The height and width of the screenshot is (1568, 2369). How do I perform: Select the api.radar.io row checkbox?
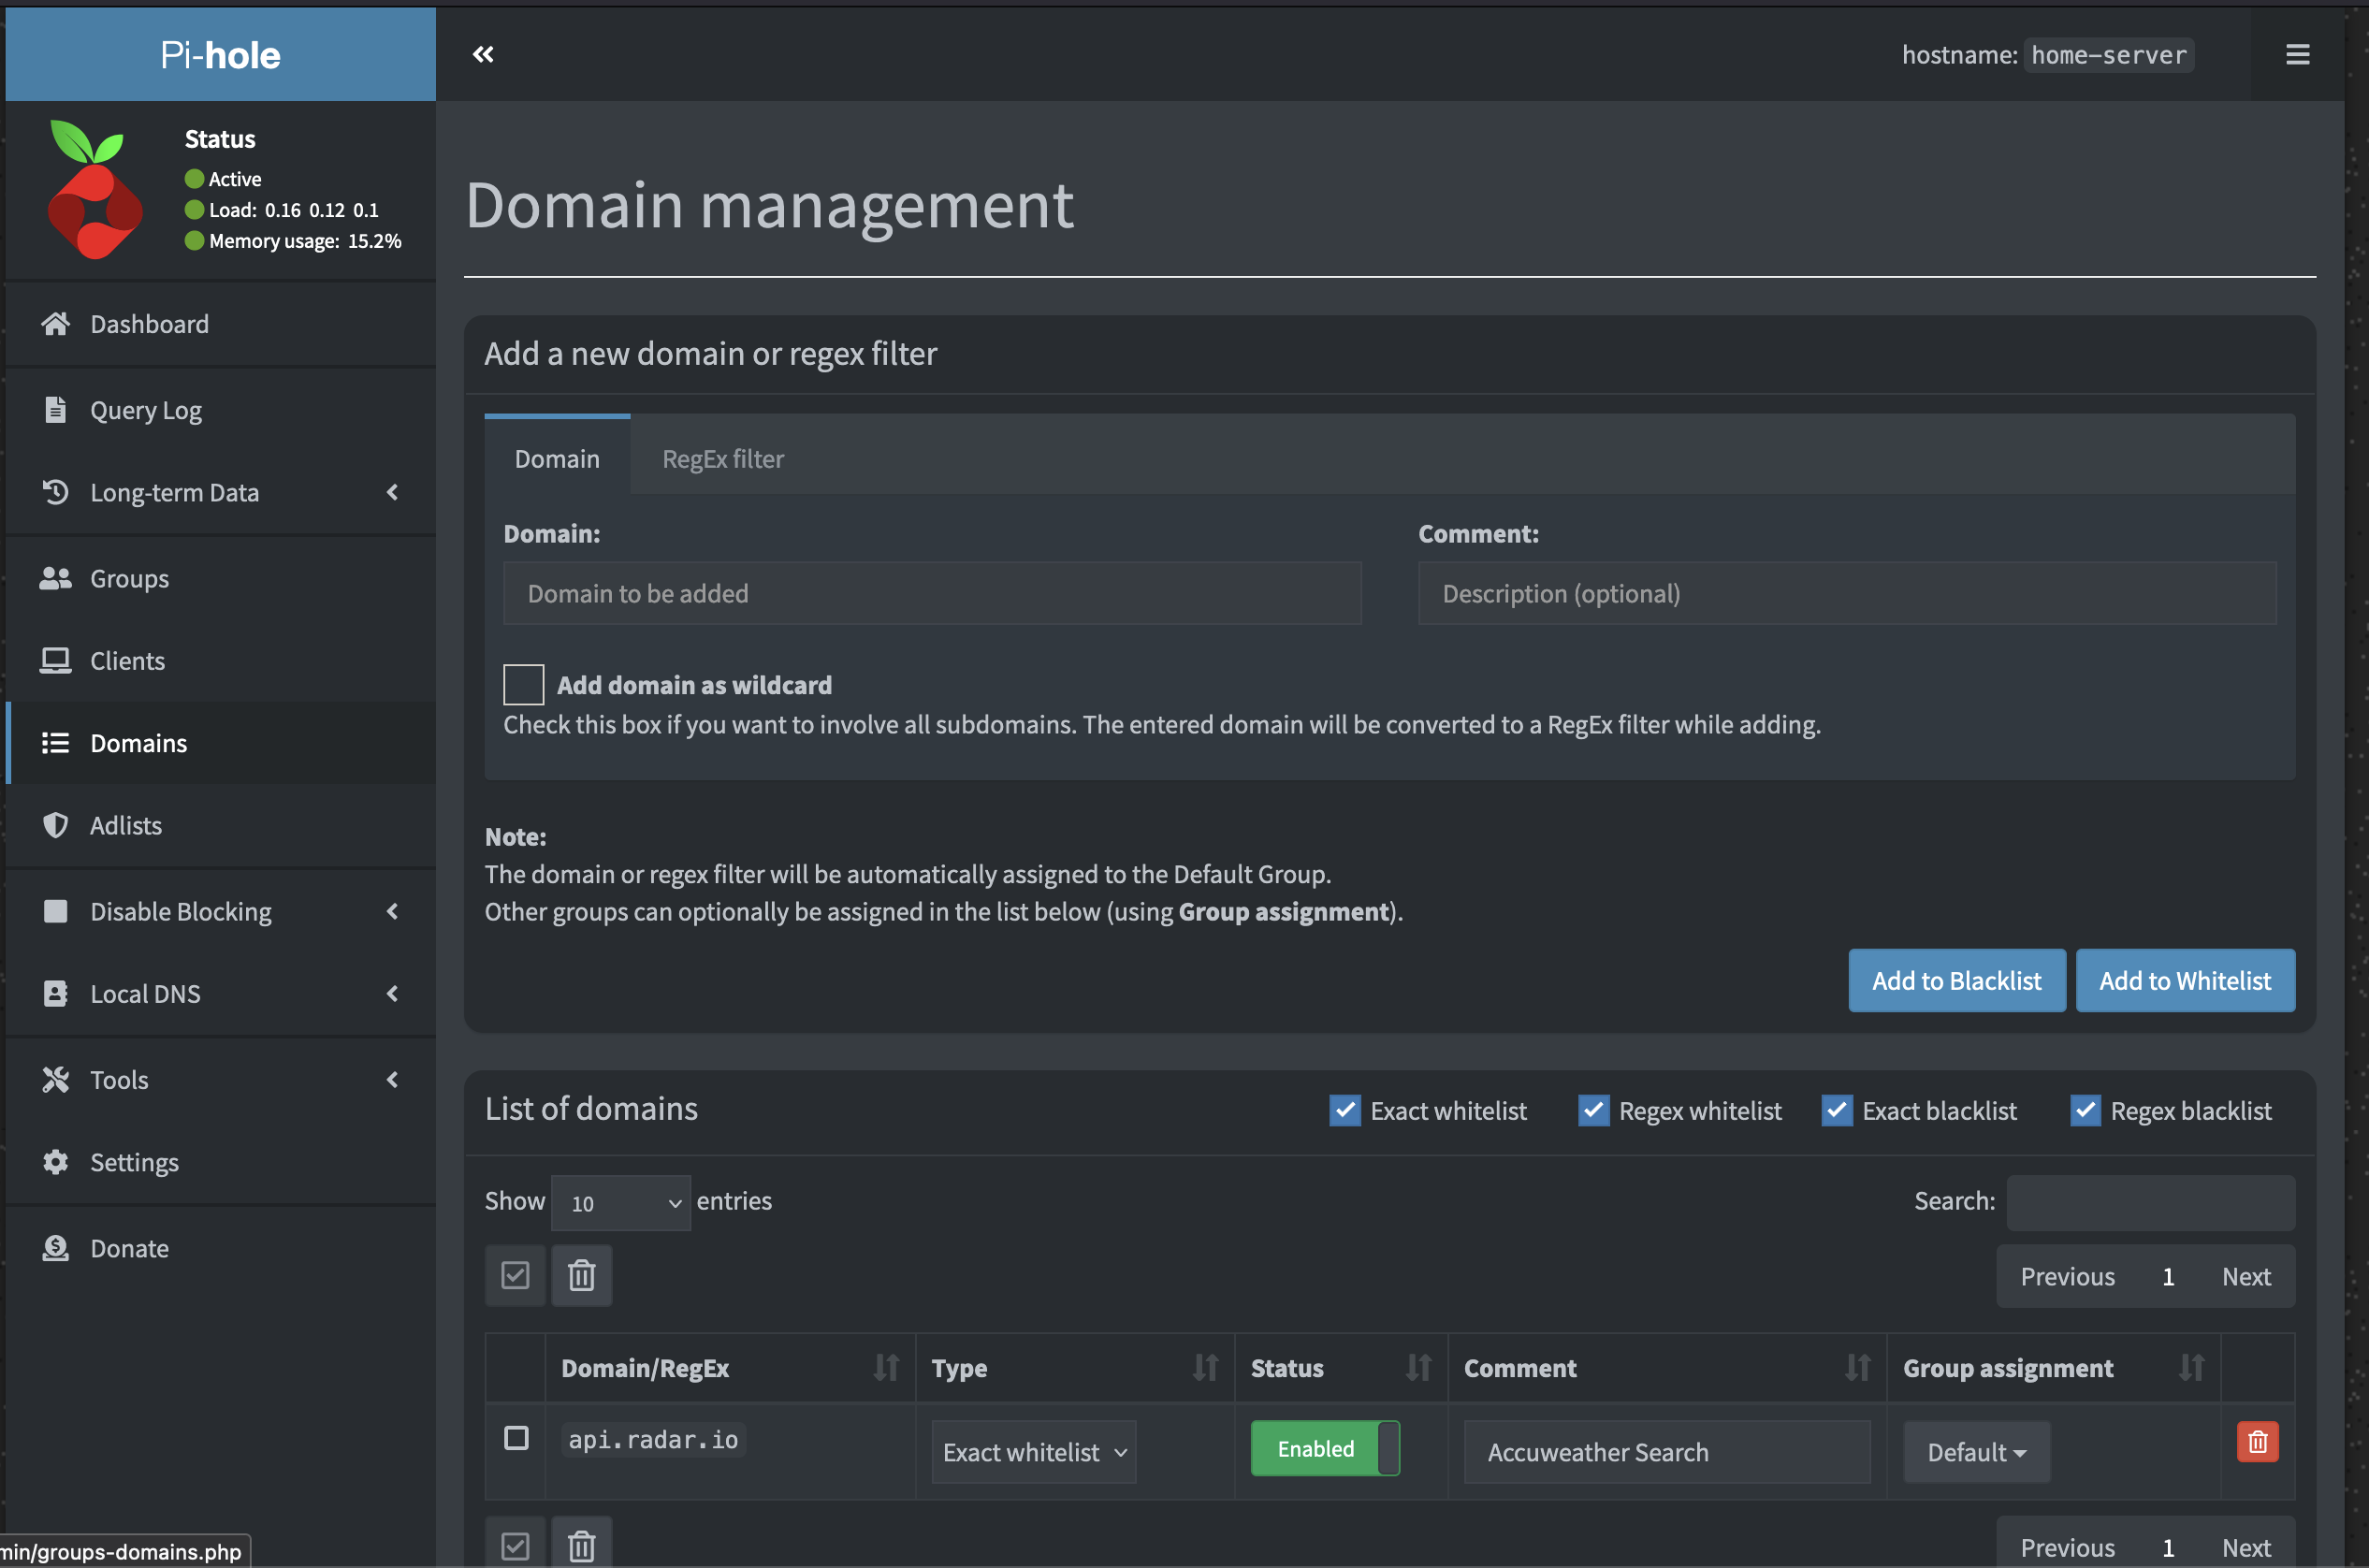point(516,1438)
